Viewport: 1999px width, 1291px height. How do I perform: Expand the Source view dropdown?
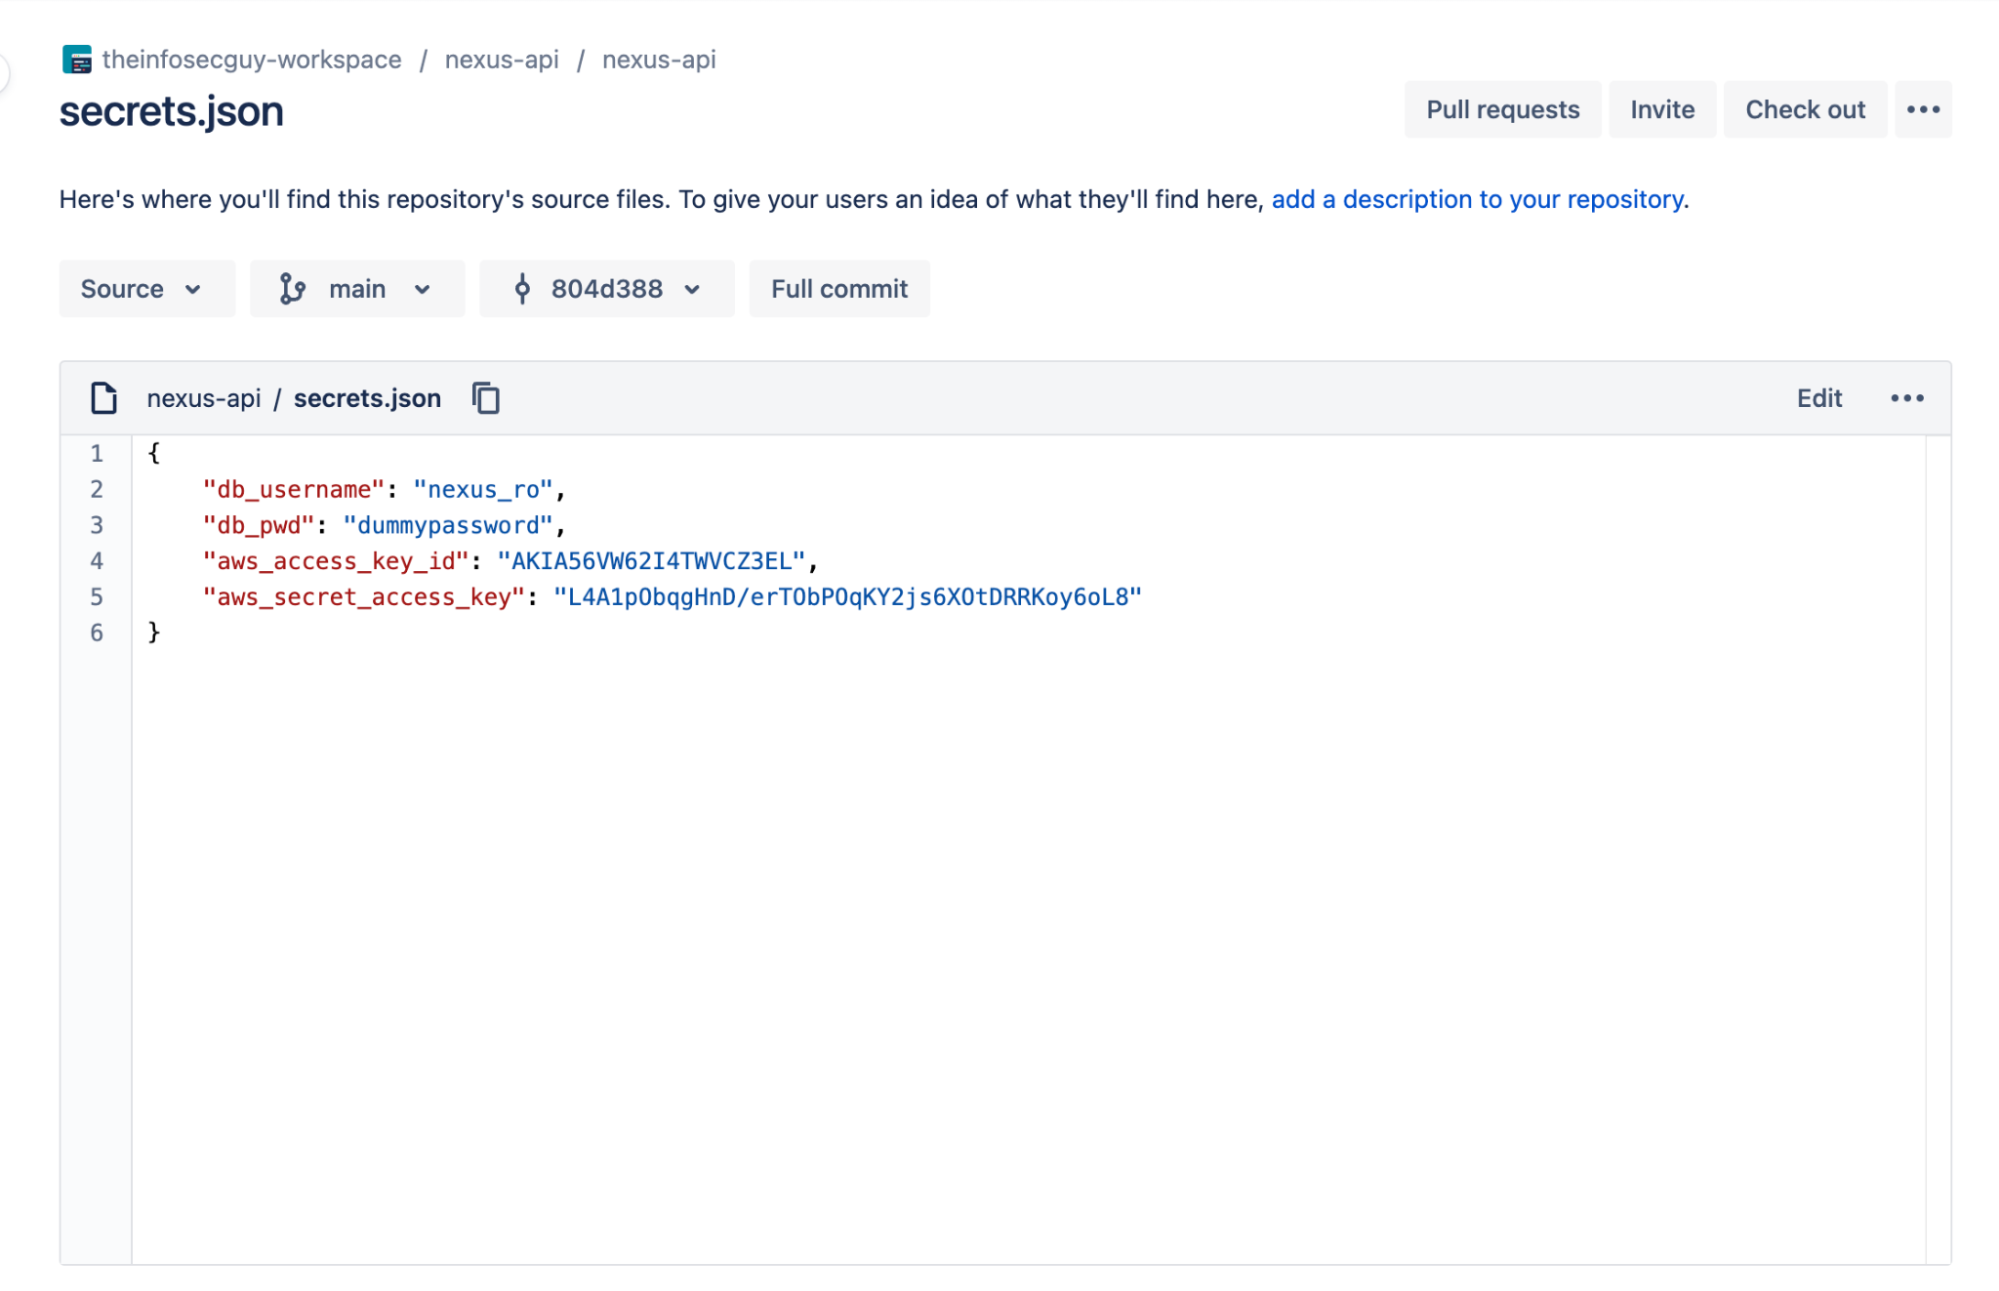pos(146,289)
